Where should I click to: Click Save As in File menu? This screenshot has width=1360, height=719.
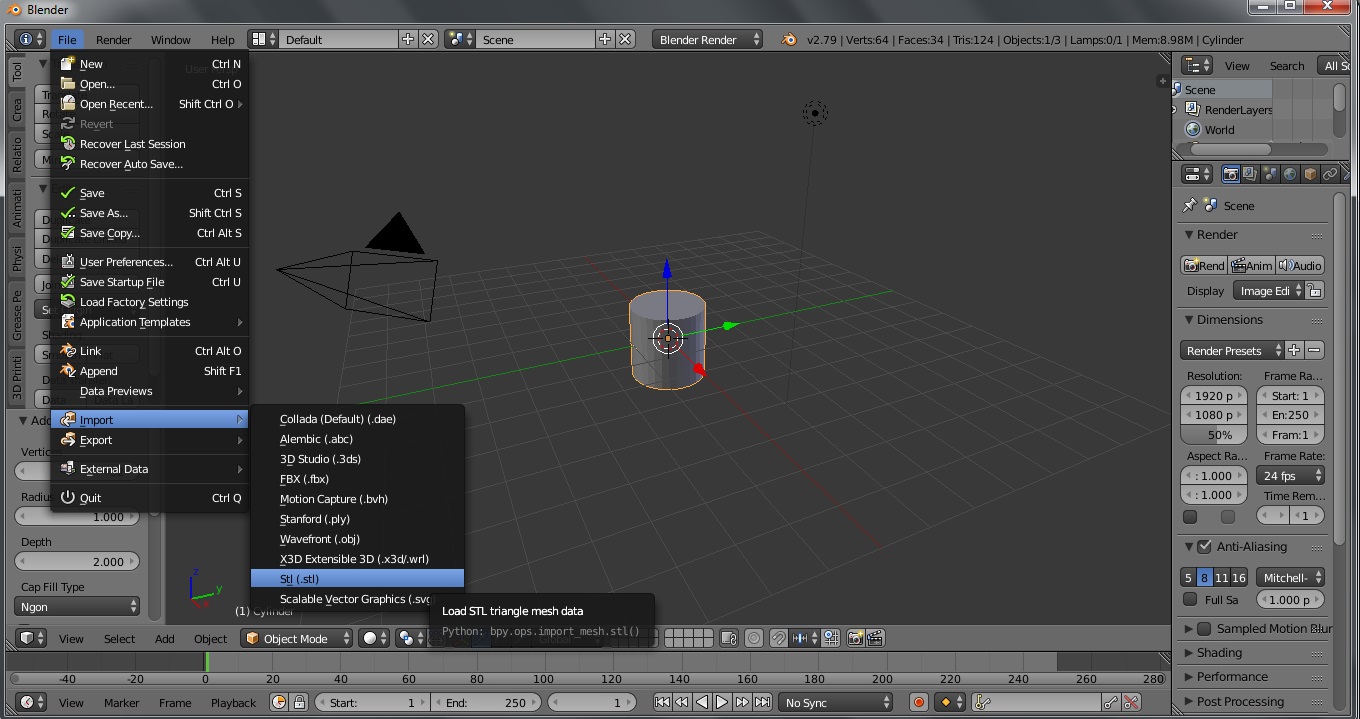click(x=150, y=212)
